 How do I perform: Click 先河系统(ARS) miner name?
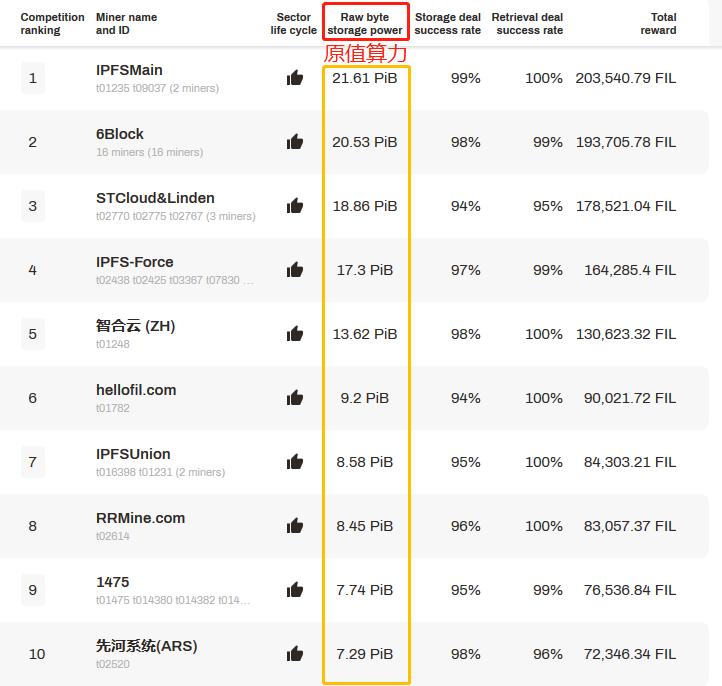coord(146,646)
